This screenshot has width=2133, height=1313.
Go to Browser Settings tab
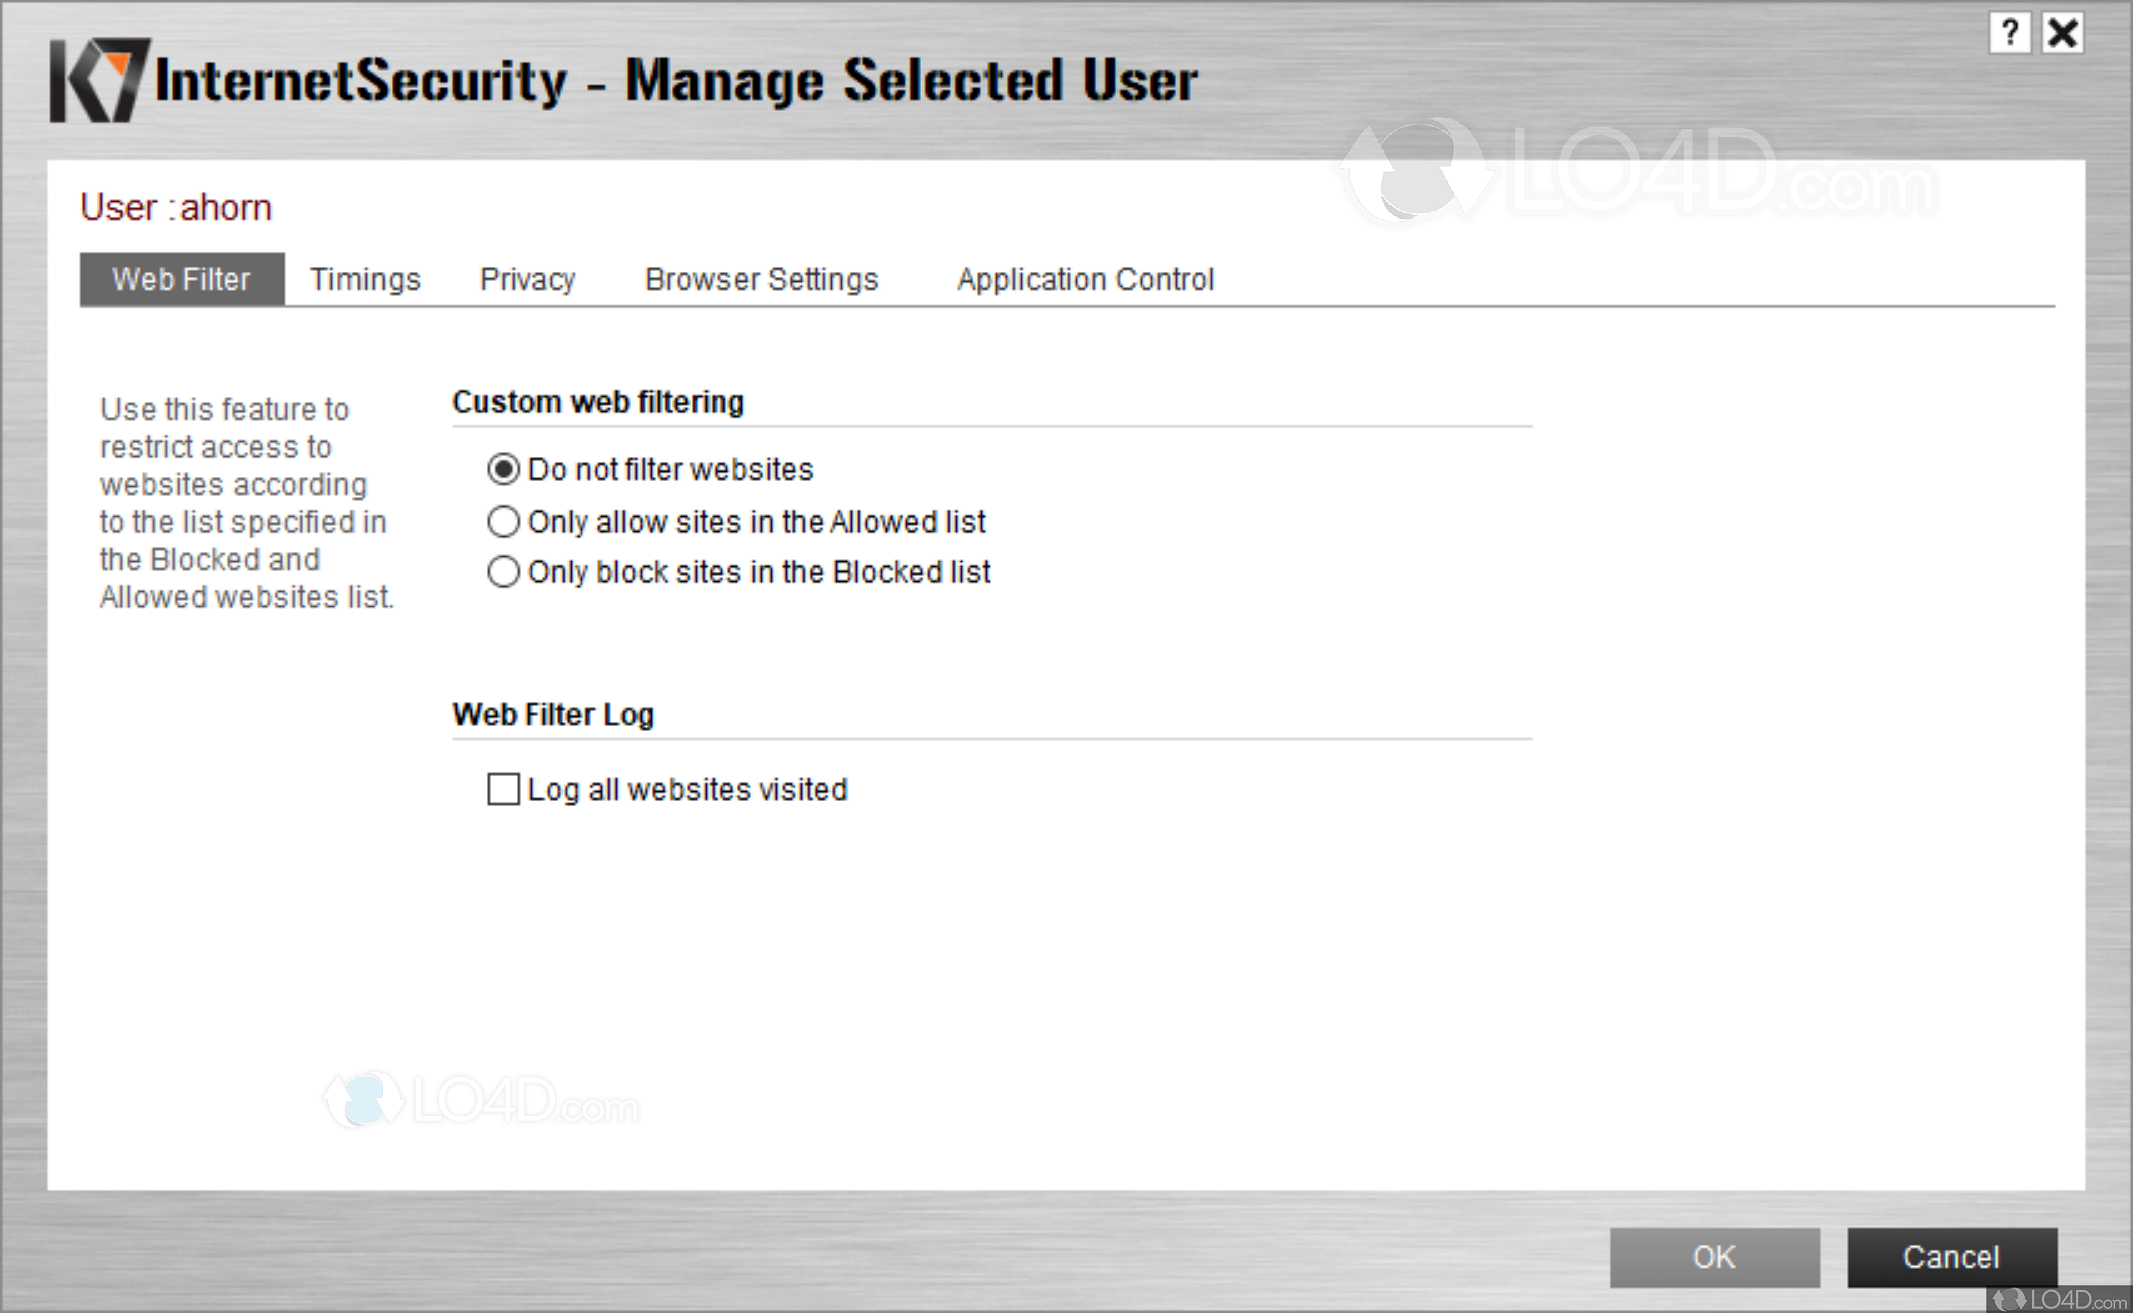coord(761,279)
